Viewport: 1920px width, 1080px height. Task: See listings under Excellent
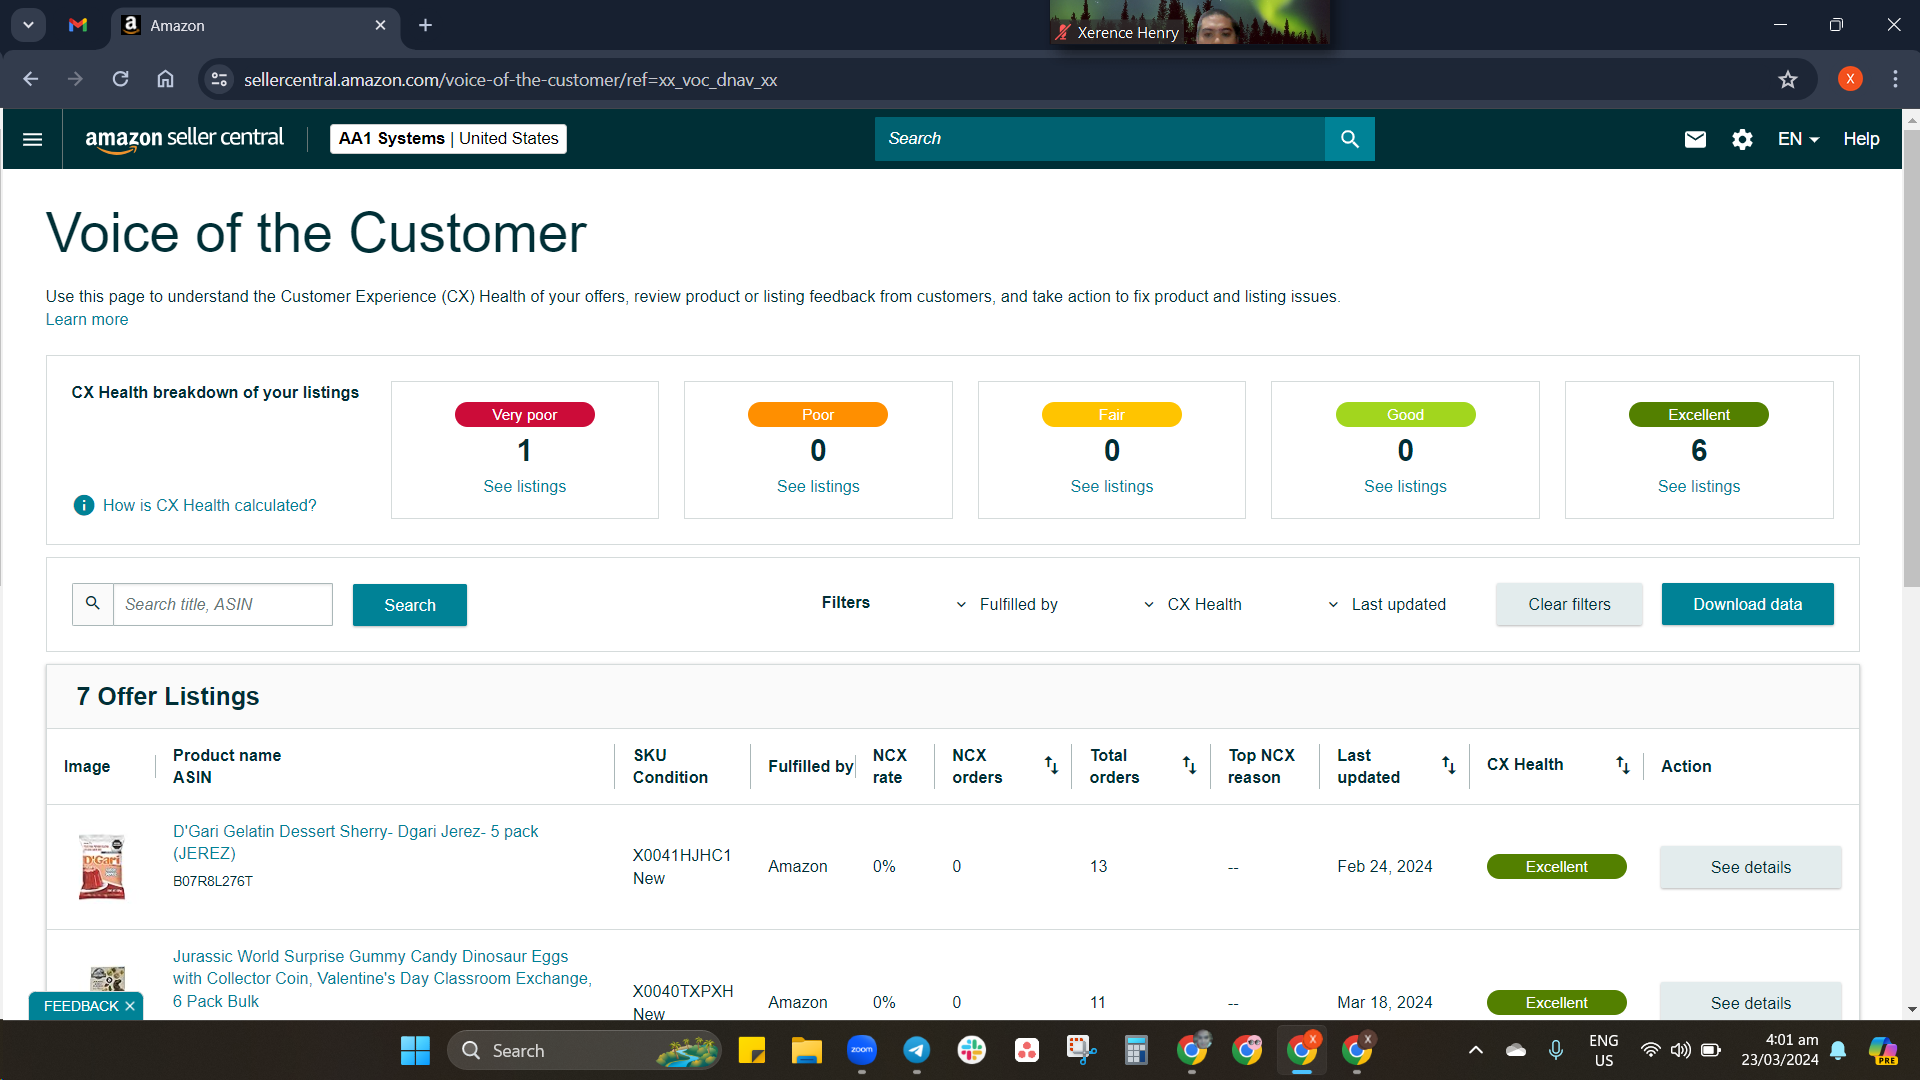(x=1698, y=486)
